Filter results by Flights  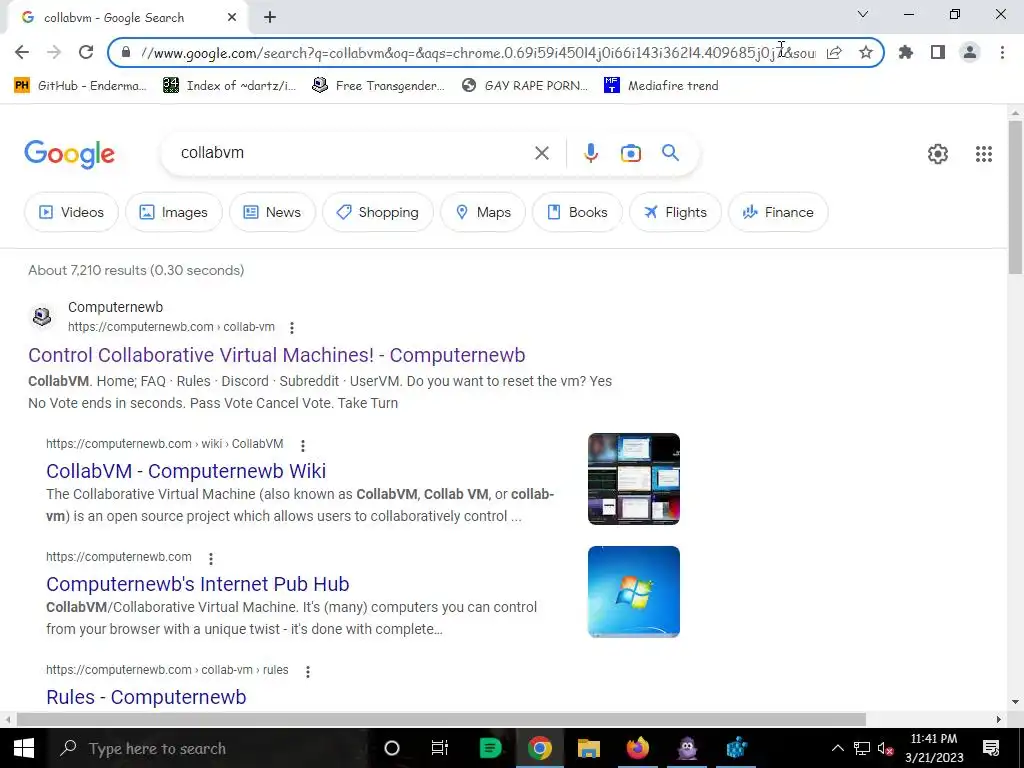pyautogui.click(x=675, y=212)
